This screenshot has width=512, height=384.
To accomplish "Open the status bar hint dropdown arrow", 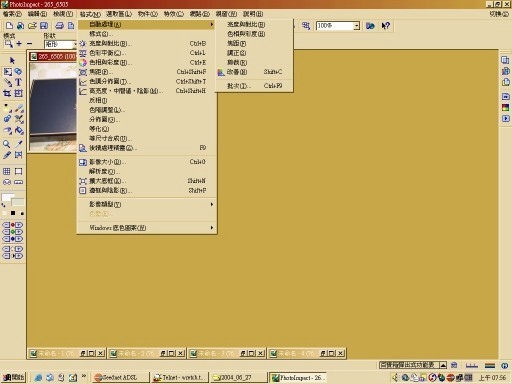I will tap(443, 365).
